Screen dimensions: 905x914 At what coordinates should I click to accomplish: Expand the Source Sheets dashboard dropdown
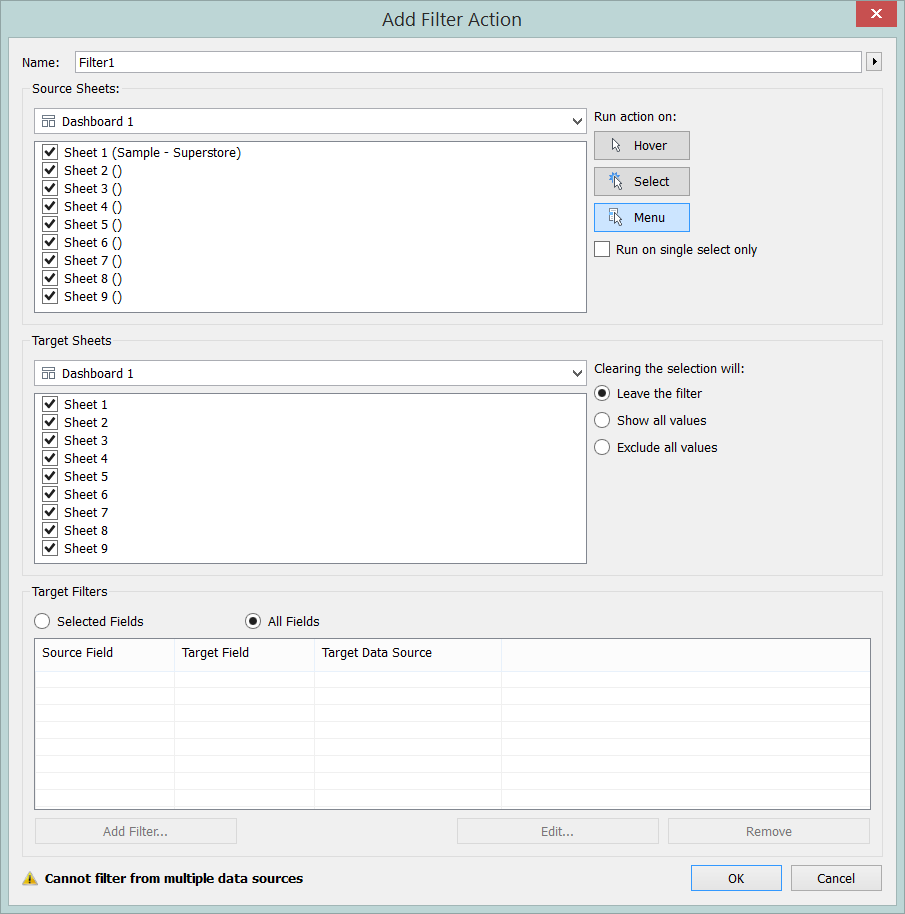tap(577, 122)
